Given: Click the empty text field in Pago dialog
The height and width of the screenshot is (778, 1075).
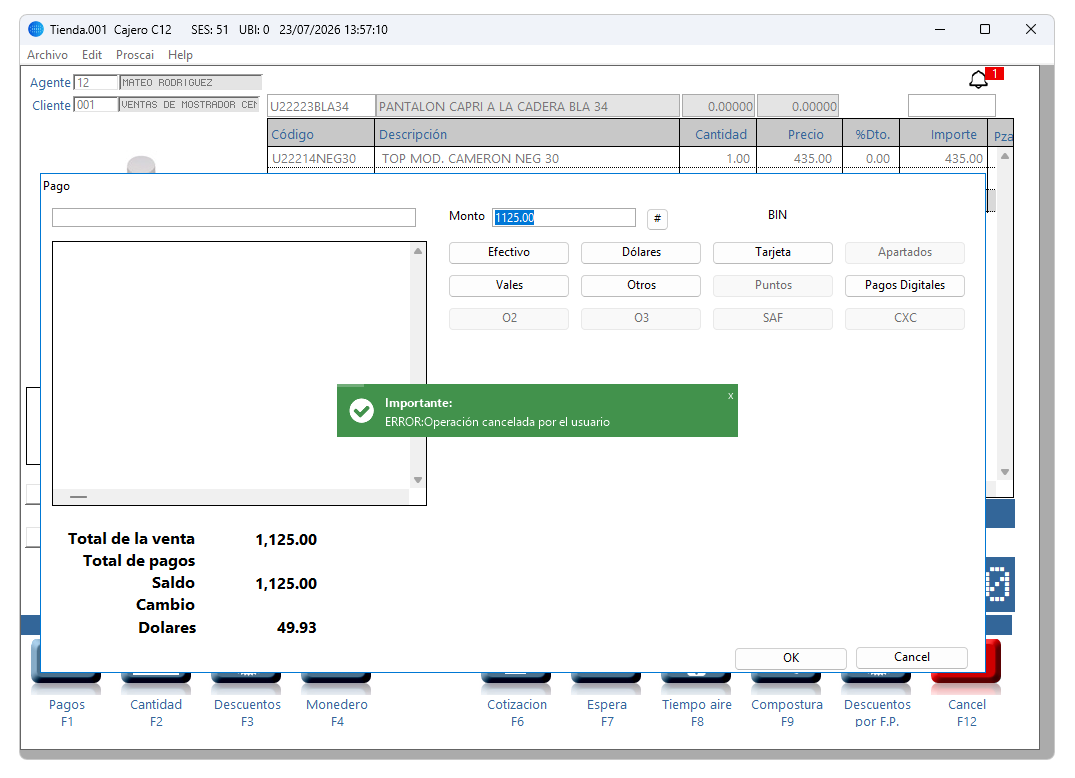Looking at the screenshot, I should pos(234,217).
